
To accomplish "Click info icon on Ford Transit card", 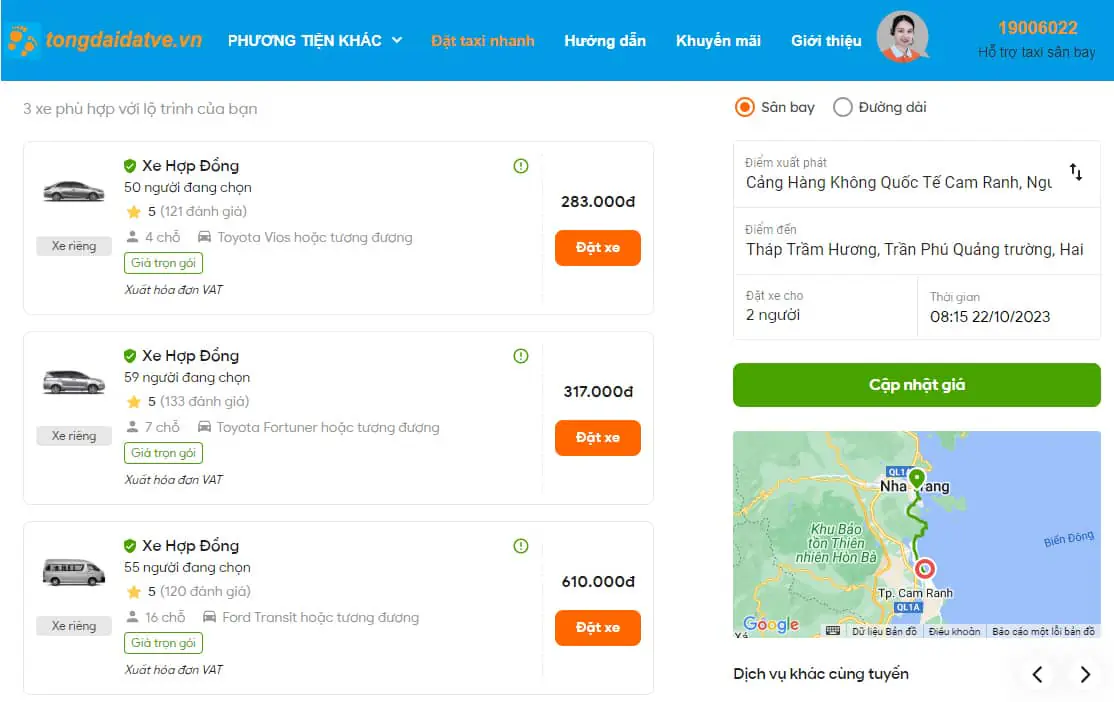I will (521, 546).
